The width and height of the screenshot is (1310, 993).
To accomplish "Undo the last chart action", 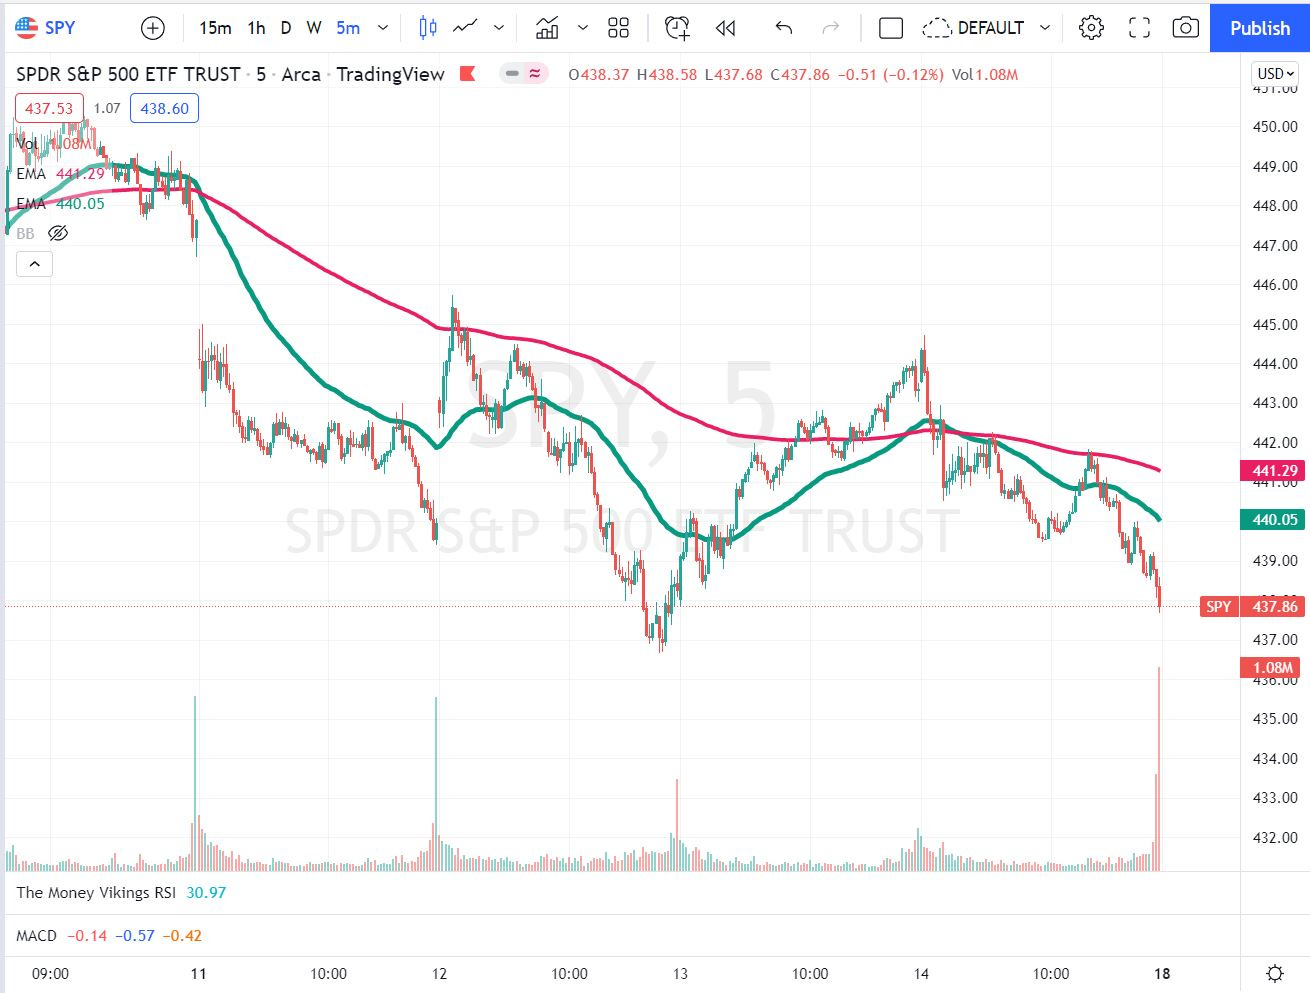I will [x=784, y=28].
